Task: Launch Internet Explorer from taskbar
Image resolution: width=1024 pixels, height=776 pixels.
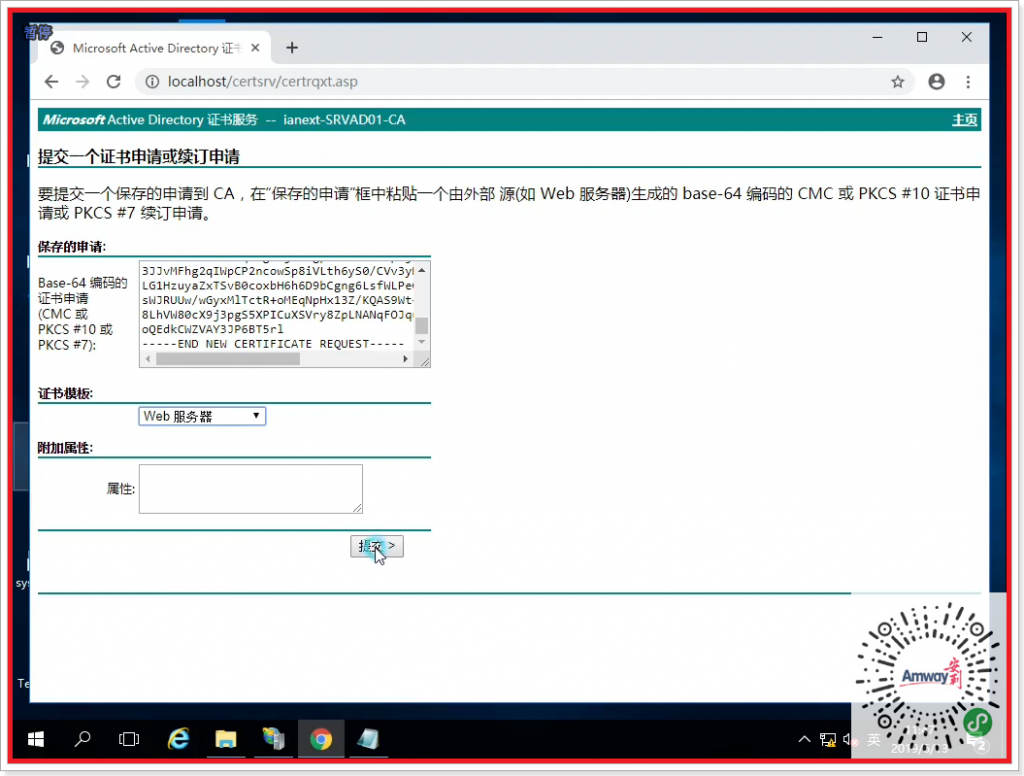Action: [x=179, y=740]
